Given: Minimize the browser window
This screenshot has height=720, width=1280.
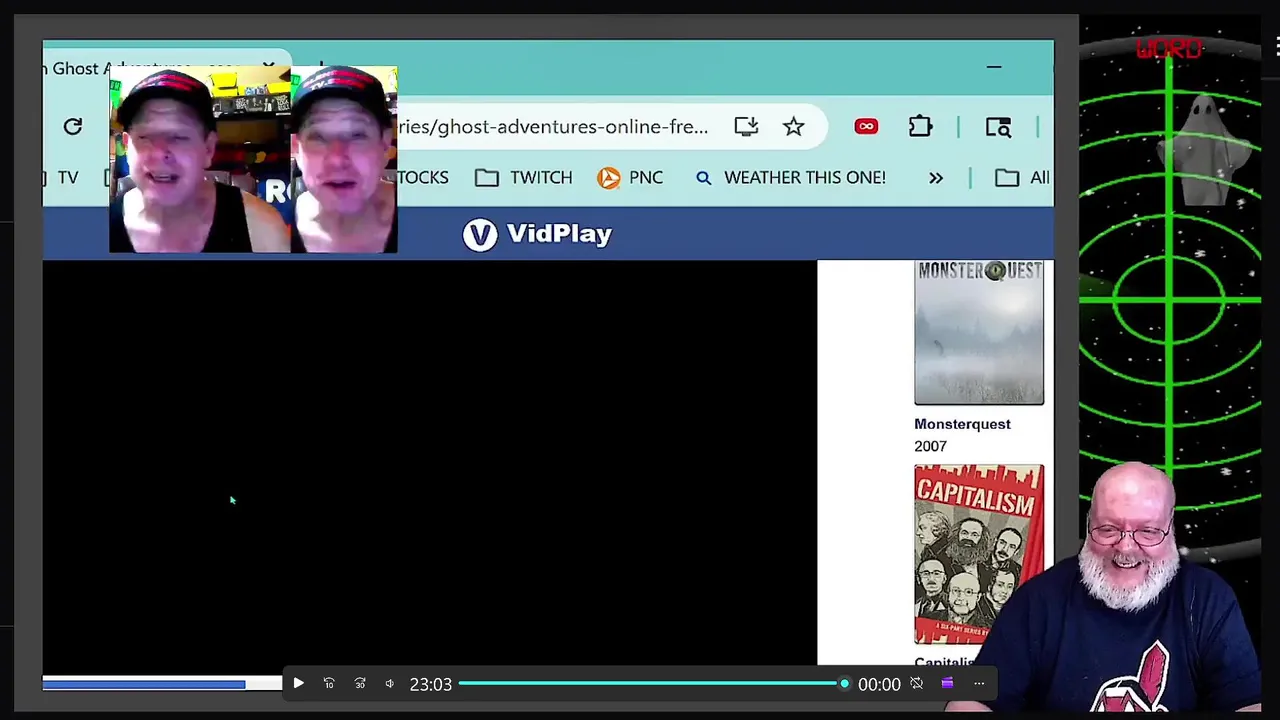Looking at the screenshot, I should point(994,68).
